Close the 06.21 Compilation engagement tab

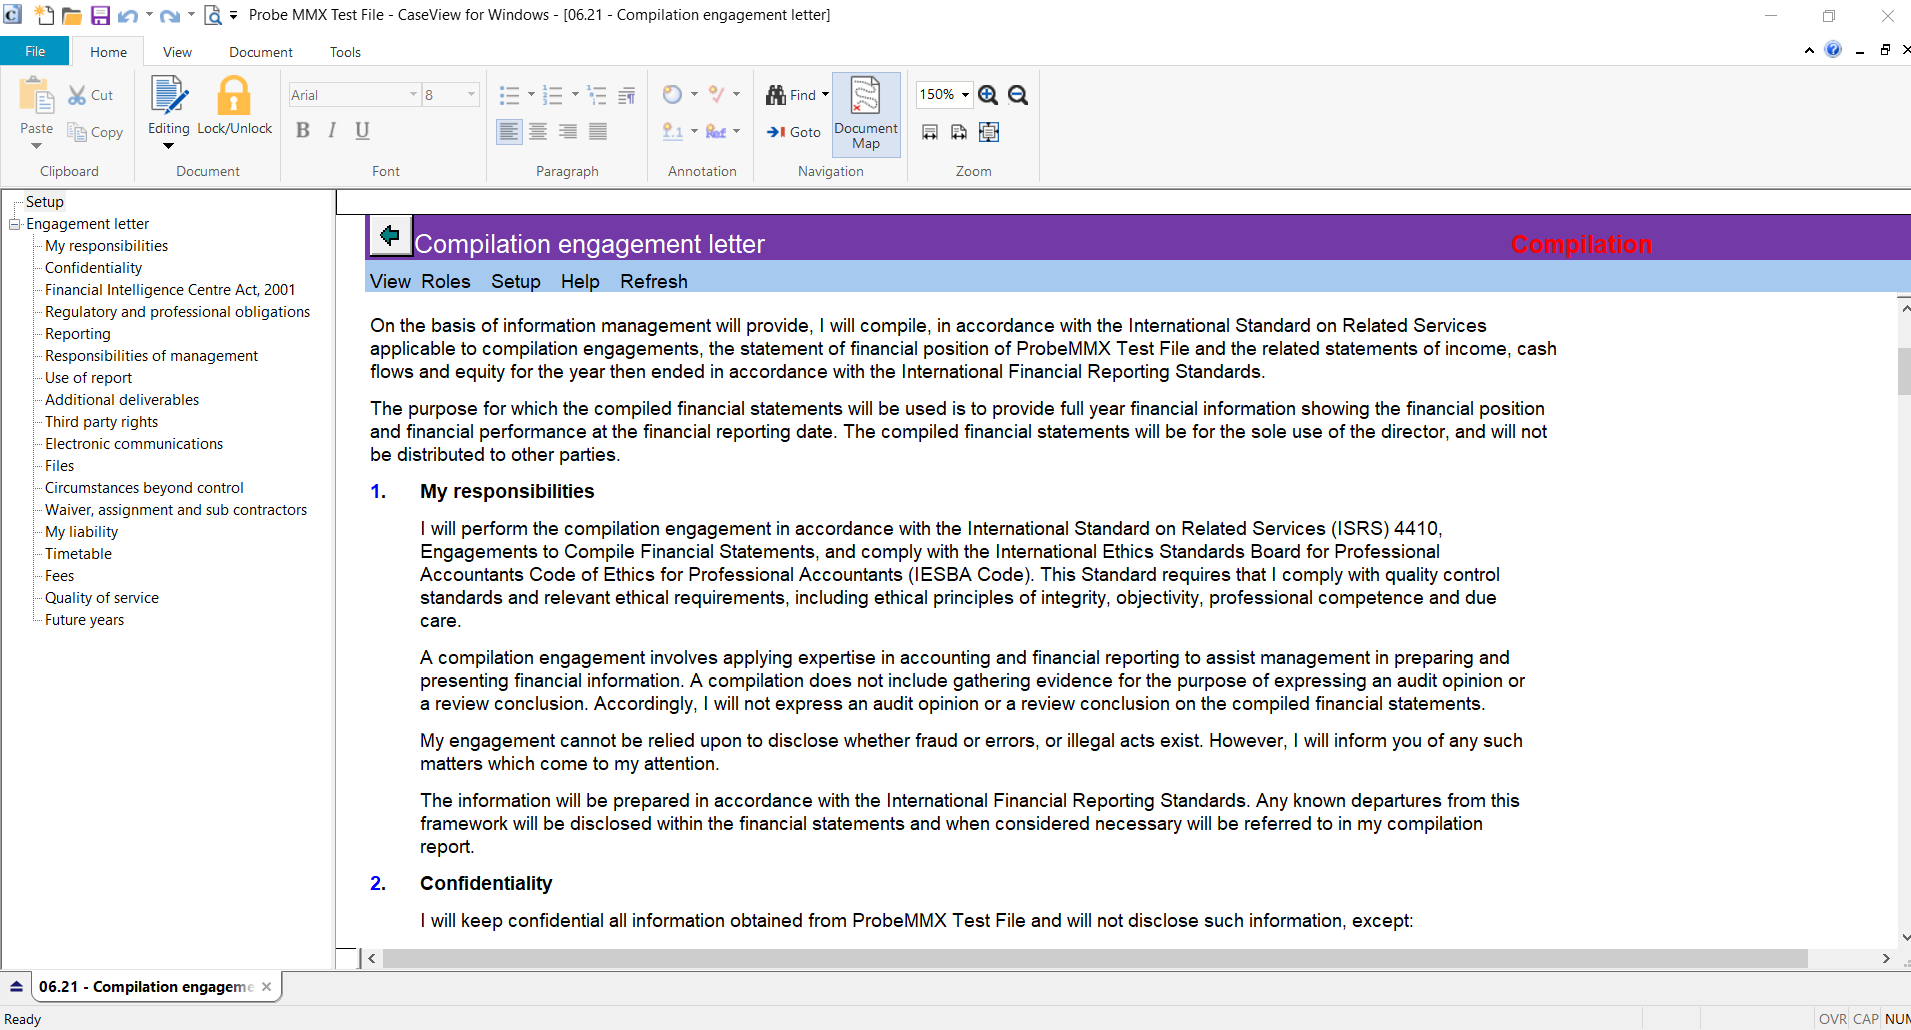[266, 987]
